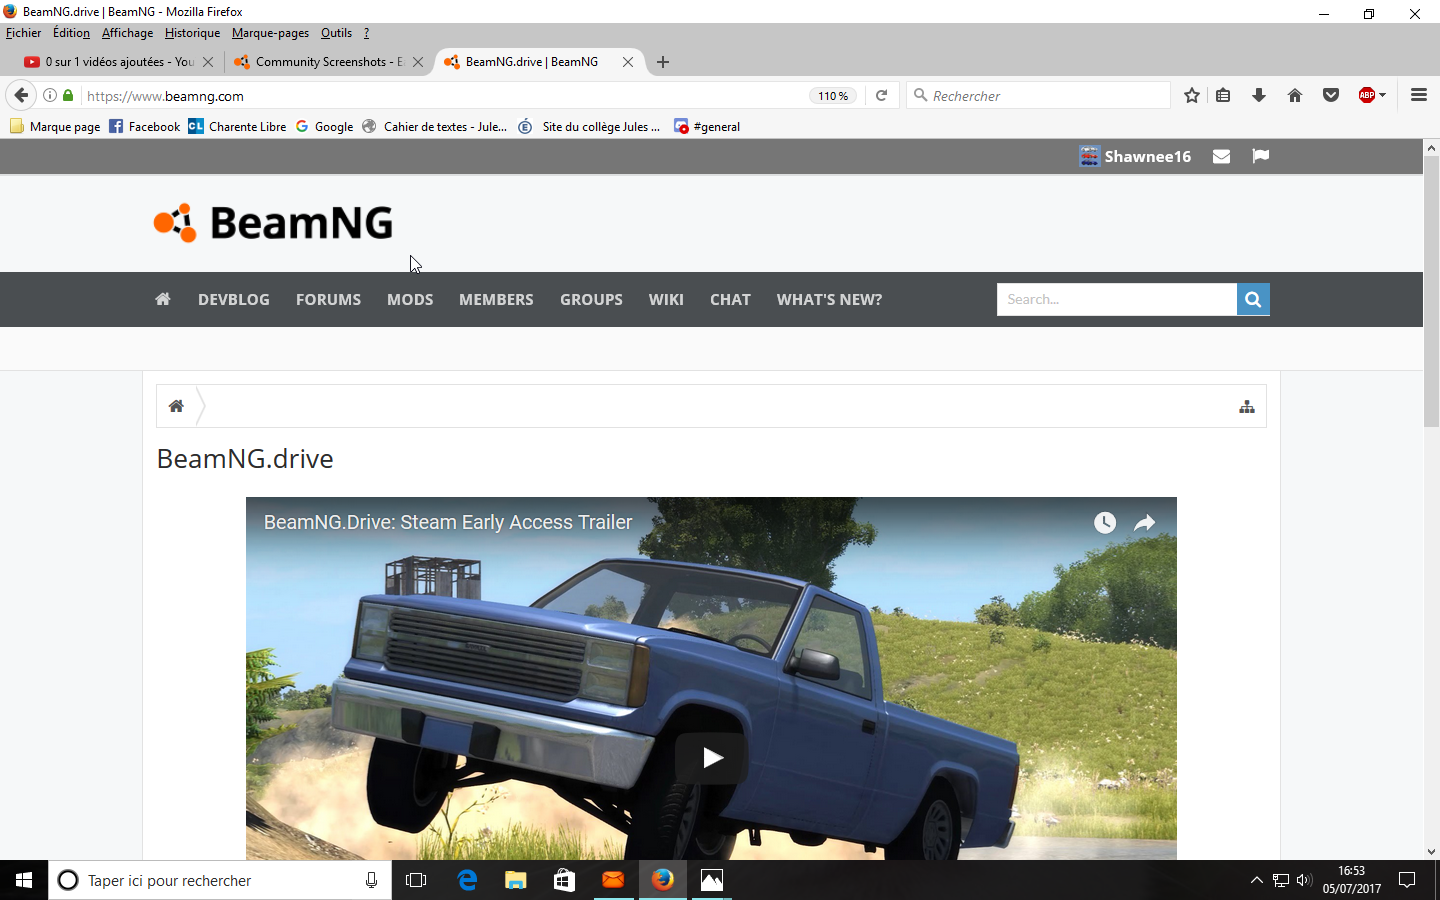Open a new tab with plus button
The width and height of the screenshot is (1440, 900).
click(662, 62)
